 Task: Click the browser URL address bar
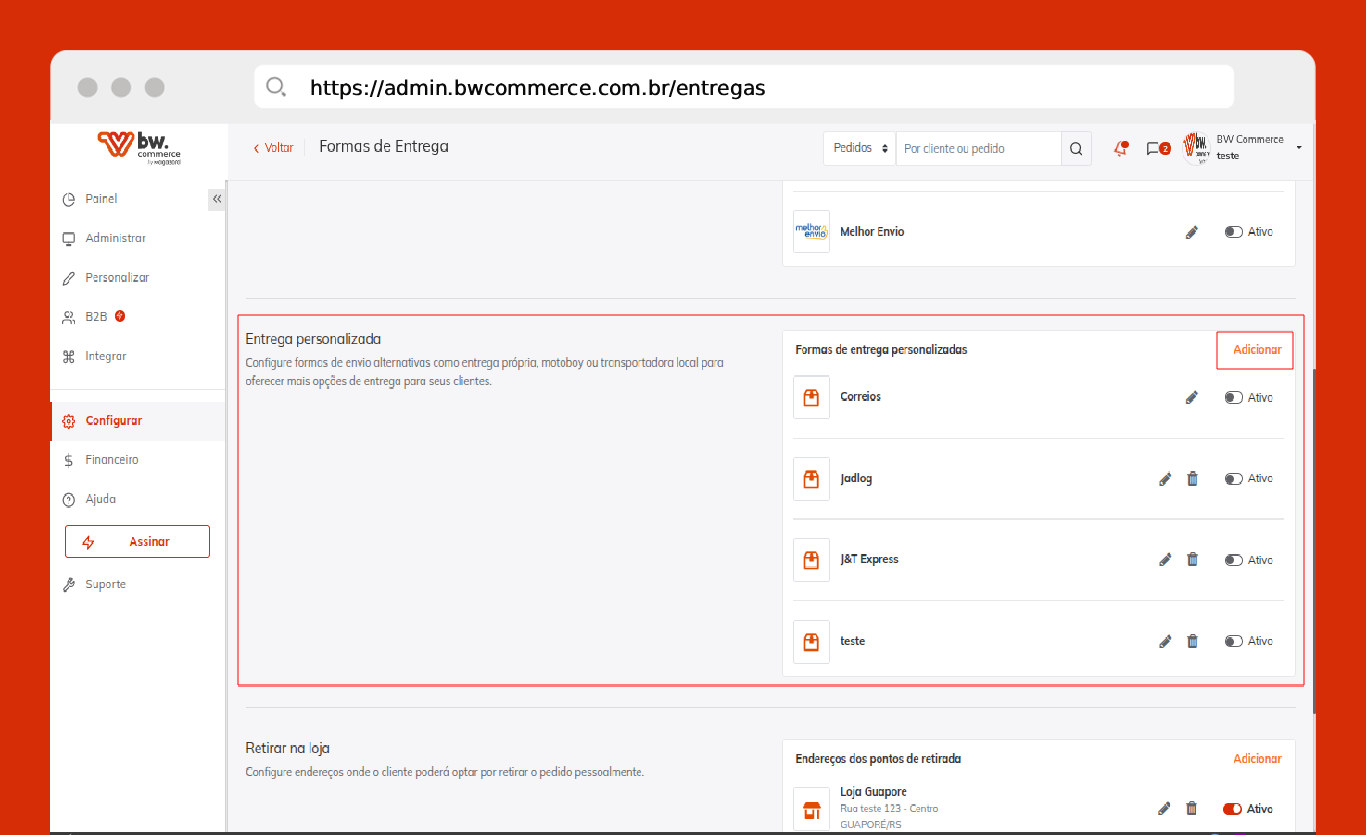(743, 87)
